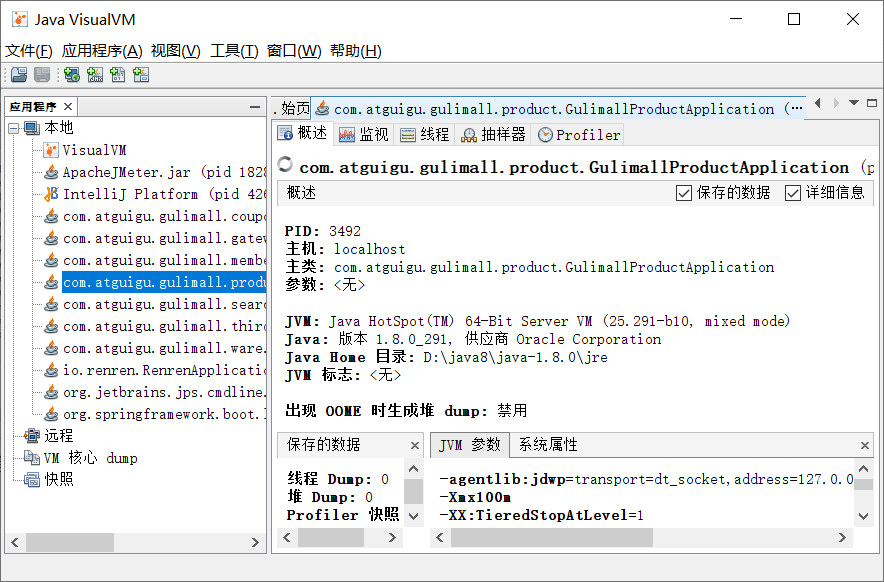Open the 窗口(W) menu
This screenshot has height=582, width=884.
[294, 51]
